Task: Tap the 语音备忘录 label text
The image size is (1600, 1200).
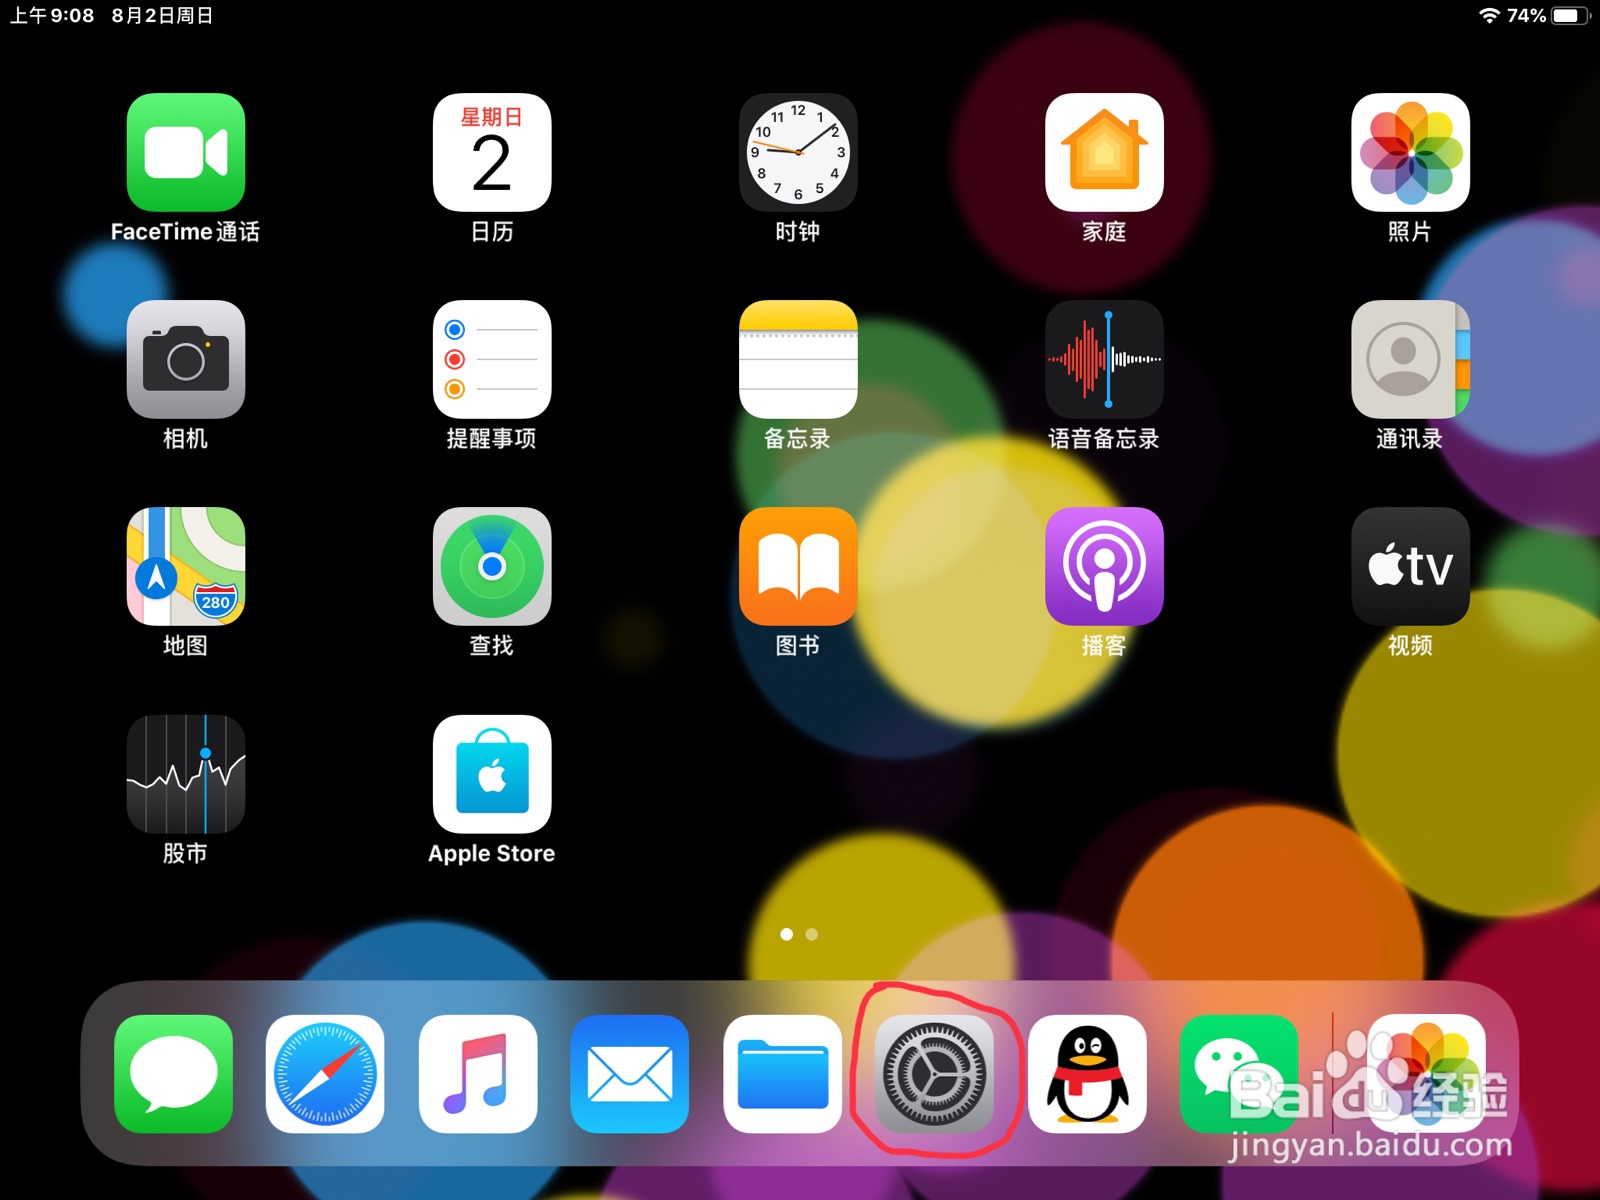Action: (x=1104, y=438)
